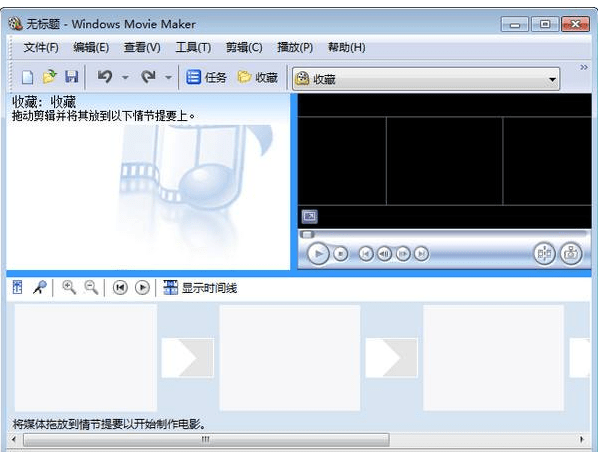Screen dimensions: 598x452
Task: Click the storyboard scroll left arrow
Action: [x=14, y=439]
